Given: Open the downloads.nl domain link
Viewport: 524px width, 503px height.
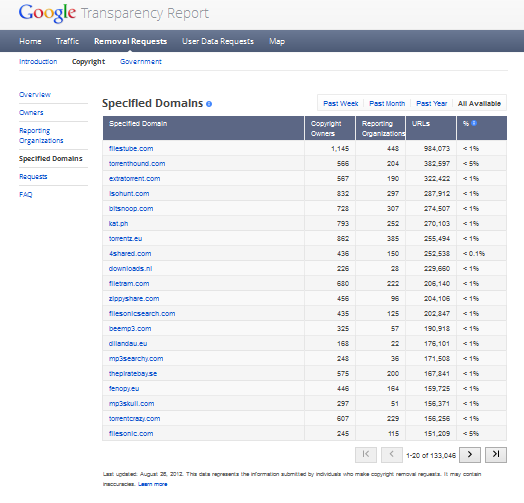Looking at the screenshot, I should click(130, 269).
